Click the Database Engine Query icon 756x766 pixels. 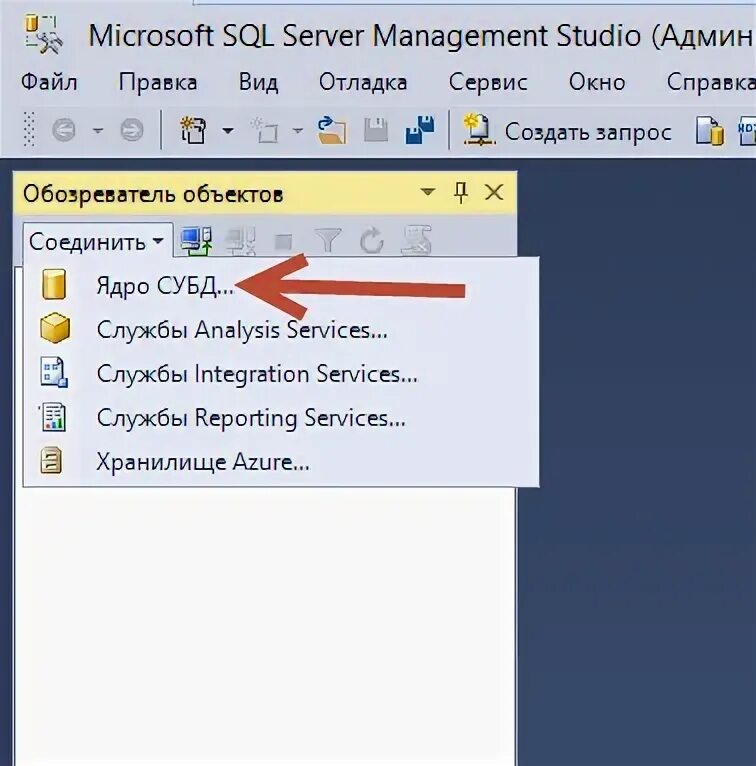click(x=710, y=131)
